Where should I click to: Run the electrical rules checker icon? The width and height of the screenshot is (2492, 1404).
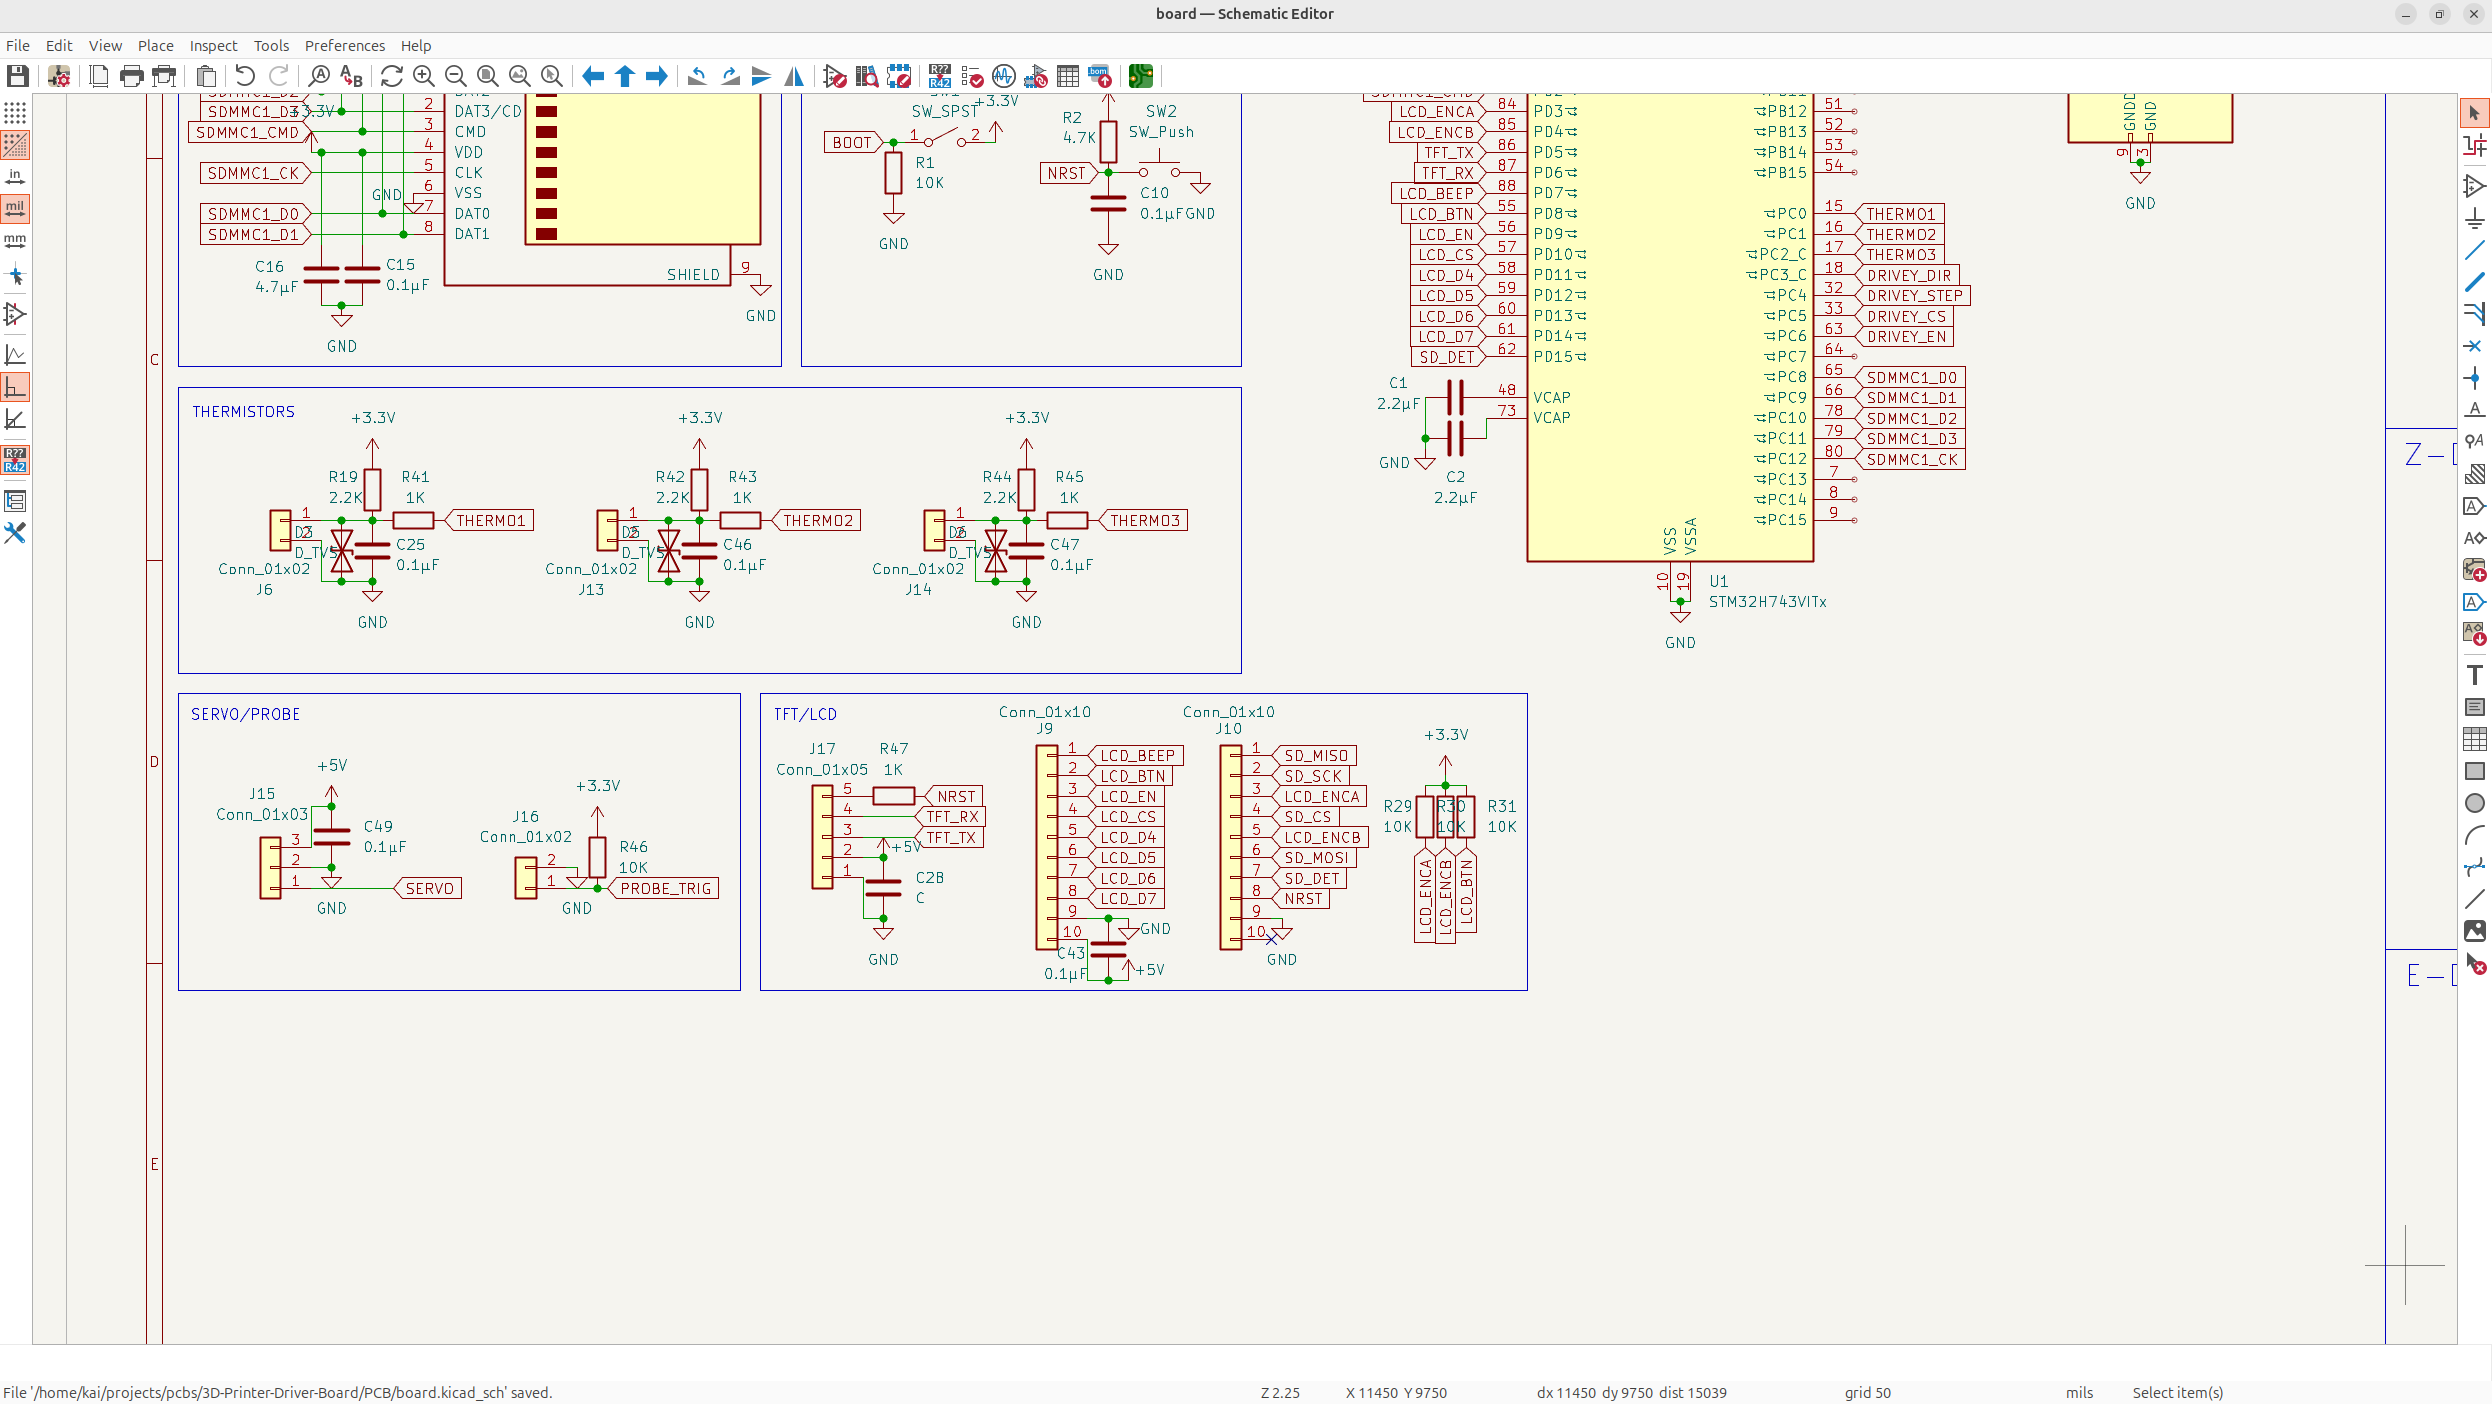pos(972,76)
